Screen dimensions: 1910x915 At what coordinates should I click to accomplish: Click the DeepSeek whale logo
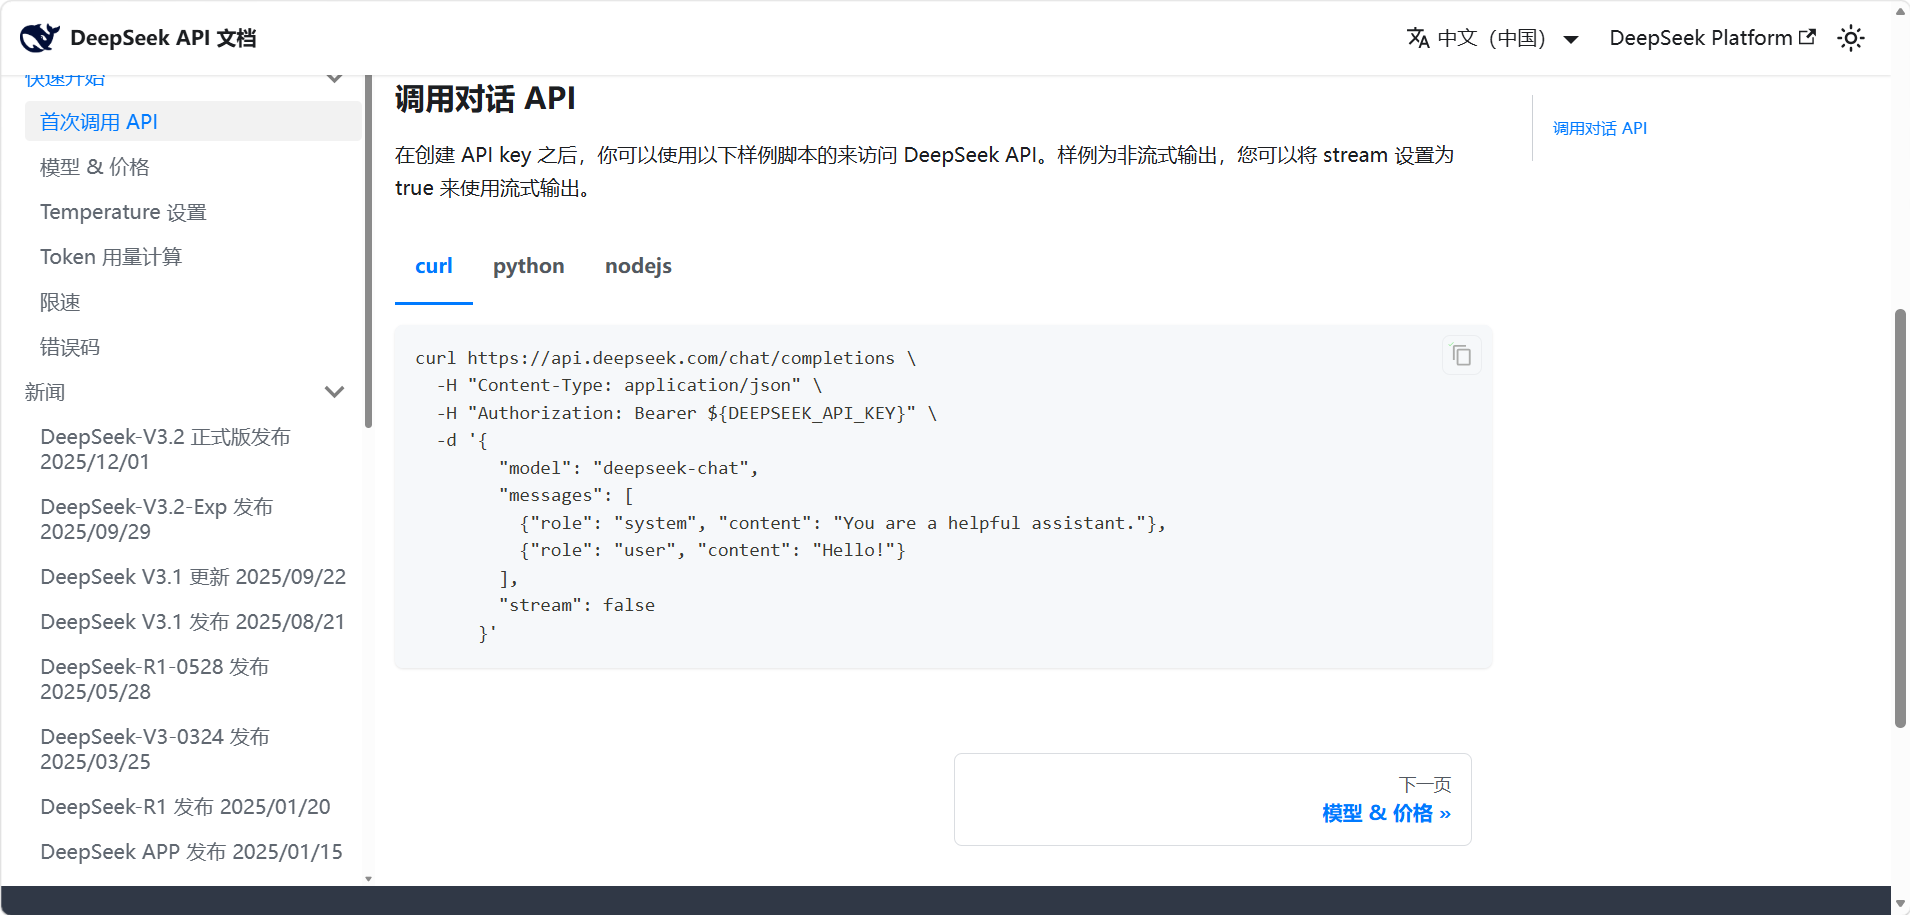tap(40, 37)
